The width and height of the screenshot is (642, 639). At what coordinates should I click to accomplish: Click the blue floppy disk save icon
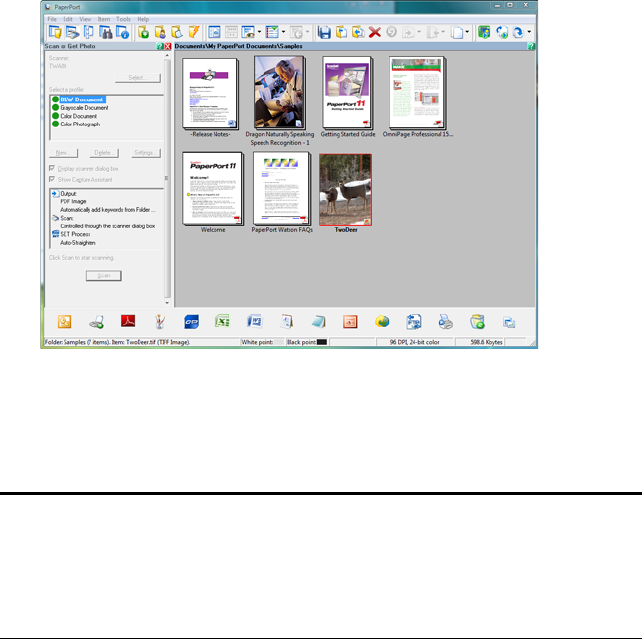coord(324,32)
